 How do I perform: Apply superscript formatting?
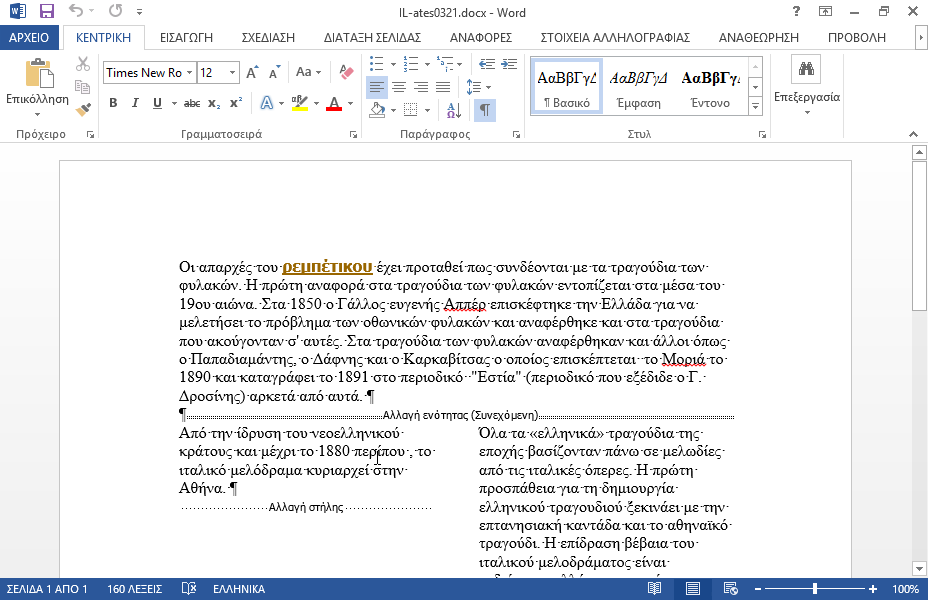236,104
